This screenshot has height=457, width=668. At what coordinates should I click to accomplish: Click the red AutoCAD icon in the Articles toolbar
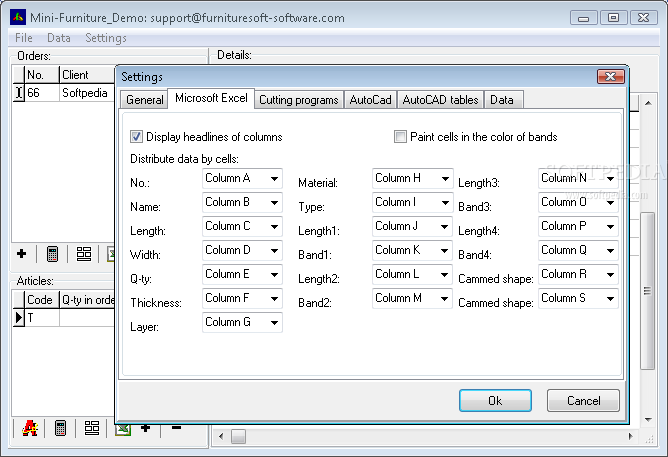(30, 428)
